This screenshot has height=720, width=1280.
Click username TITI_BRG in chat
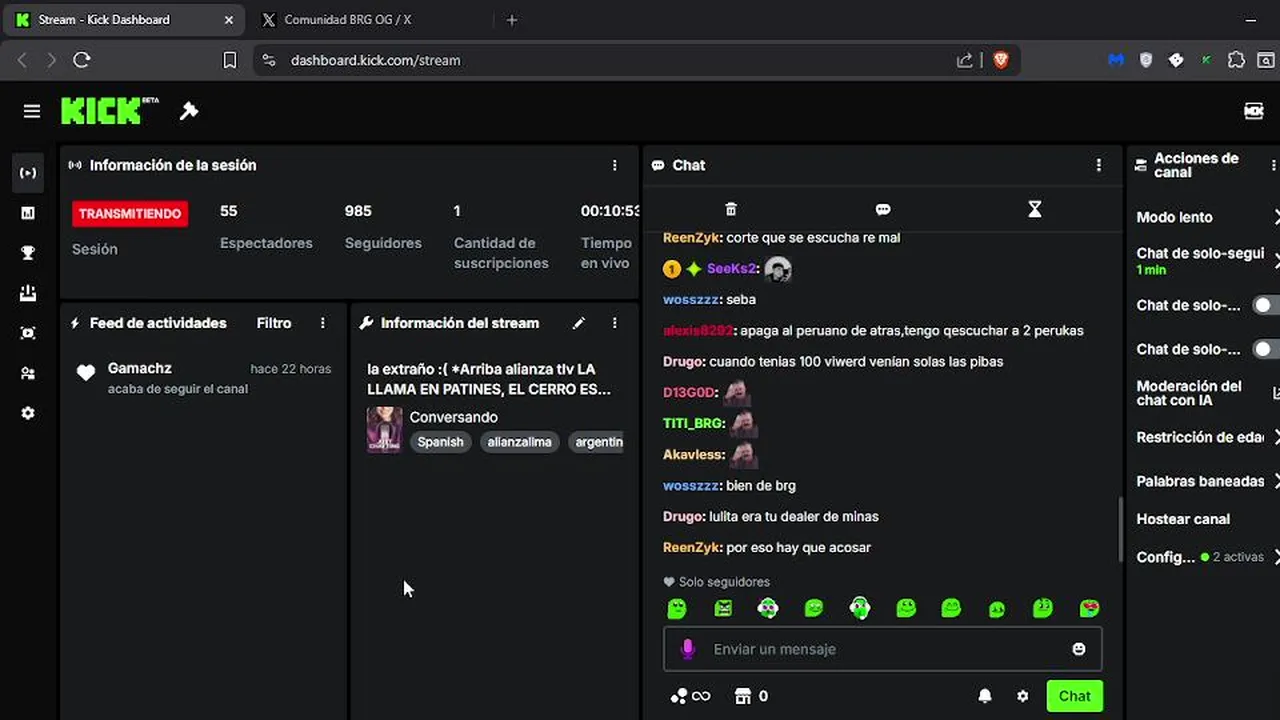(x=694, y=423)
